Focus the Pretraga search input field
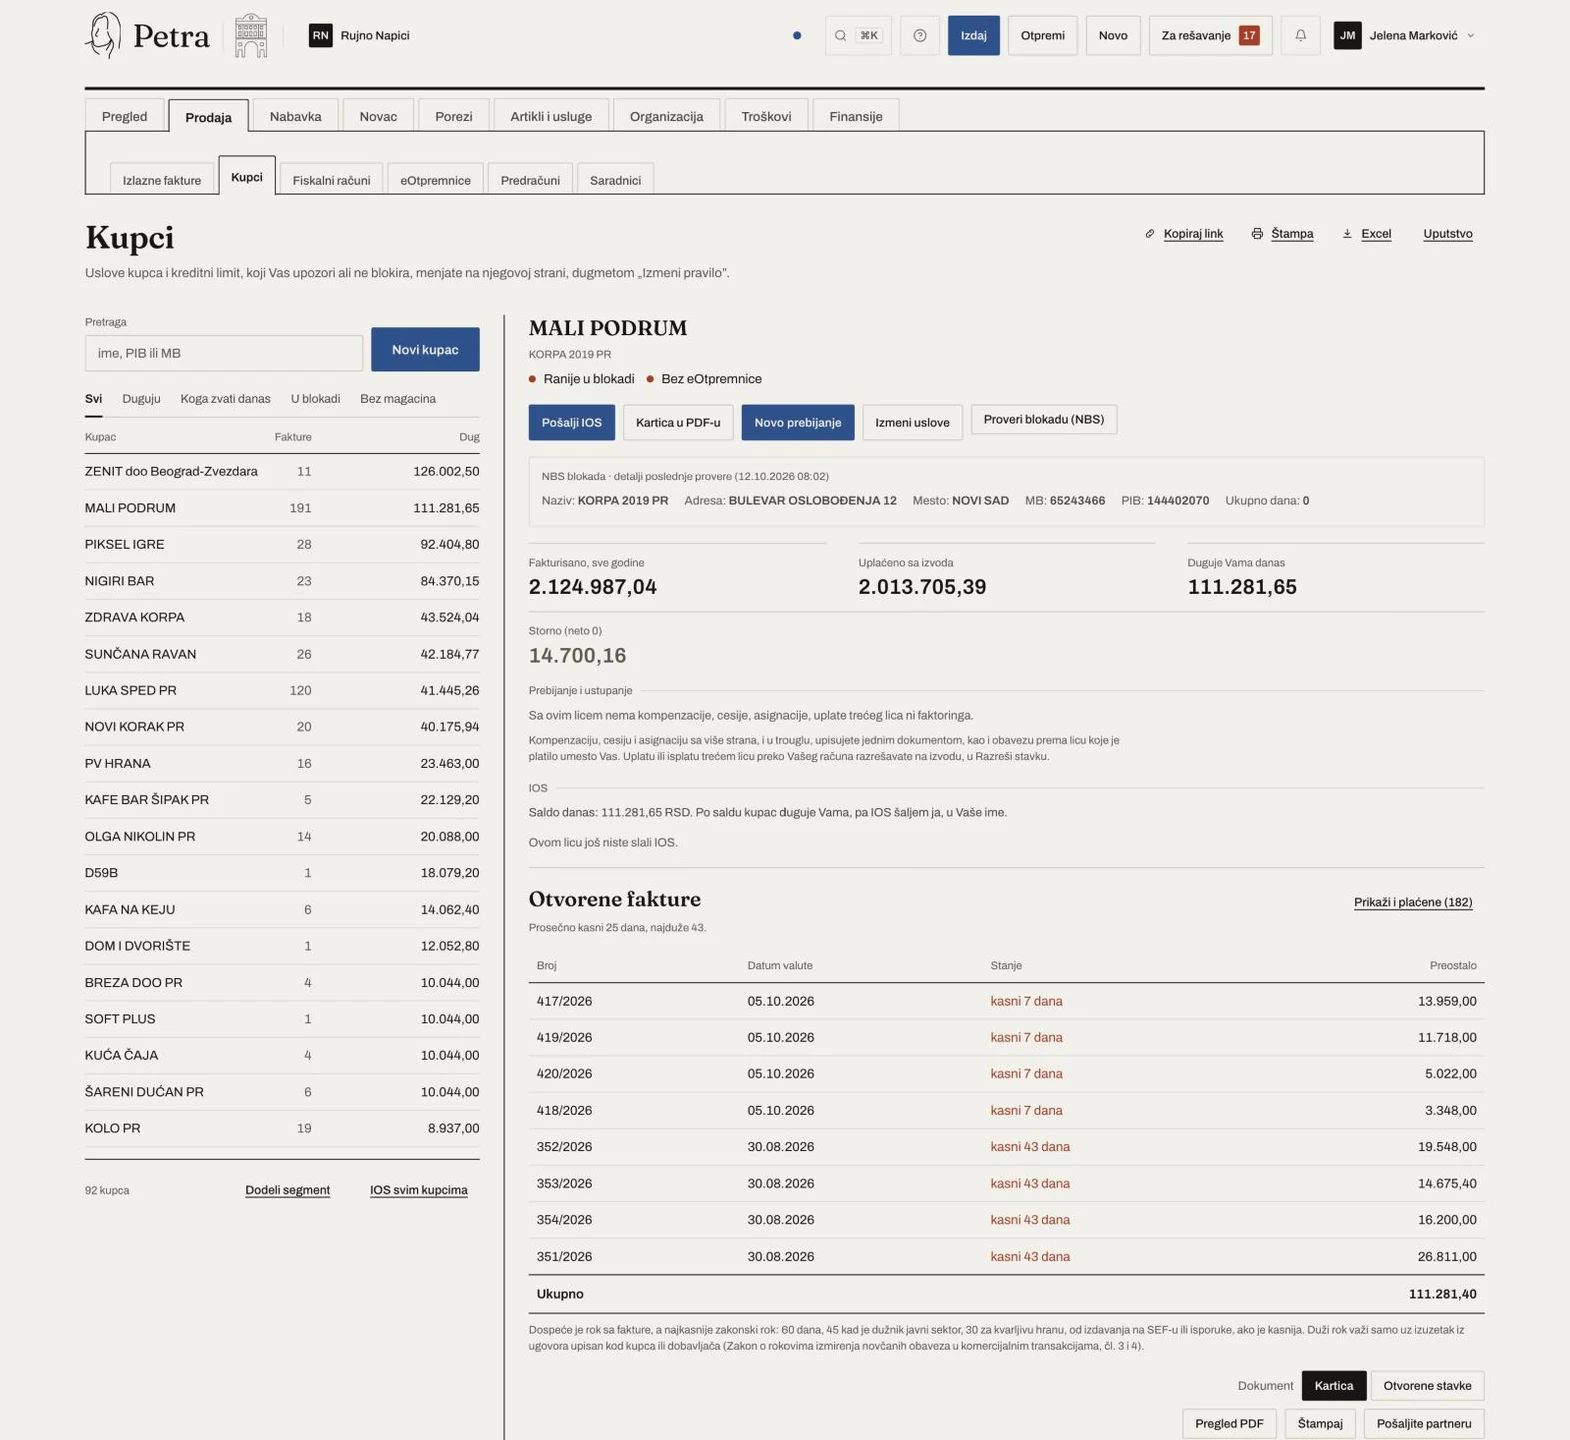The image size is (1570, 1440). point(224,353)
